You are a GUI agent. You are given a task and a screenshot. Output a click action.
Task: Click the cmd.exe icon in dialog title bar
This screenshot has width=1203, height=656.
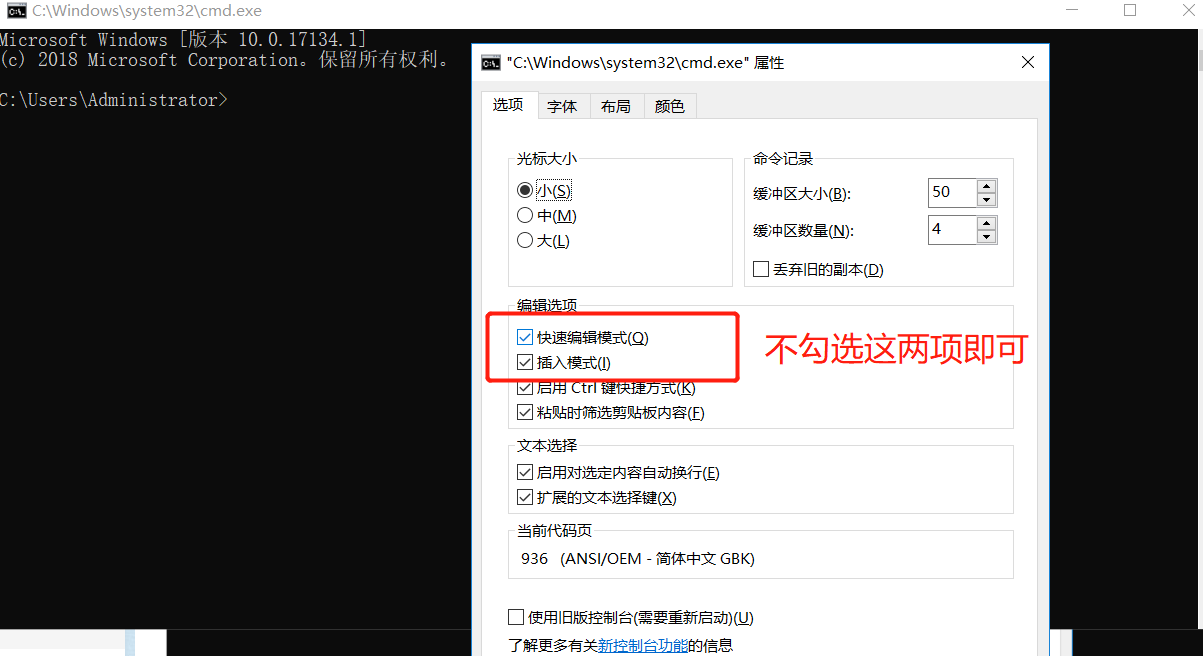[490, 62]
